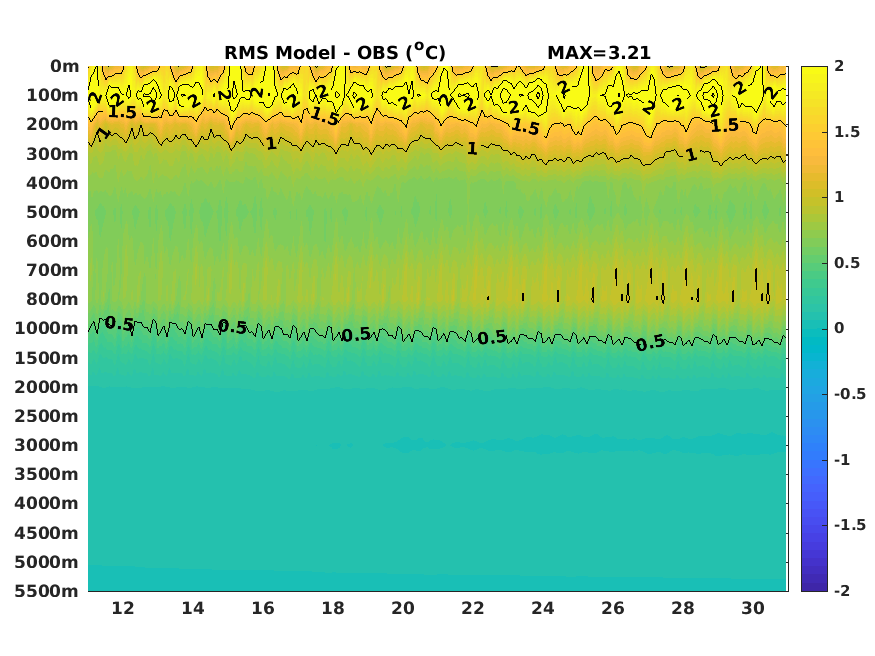This screenshot has height=656, width=875.
Task: Click the "3000m" depth axis label
Action: pyautogui.click(x=47, y=445)
